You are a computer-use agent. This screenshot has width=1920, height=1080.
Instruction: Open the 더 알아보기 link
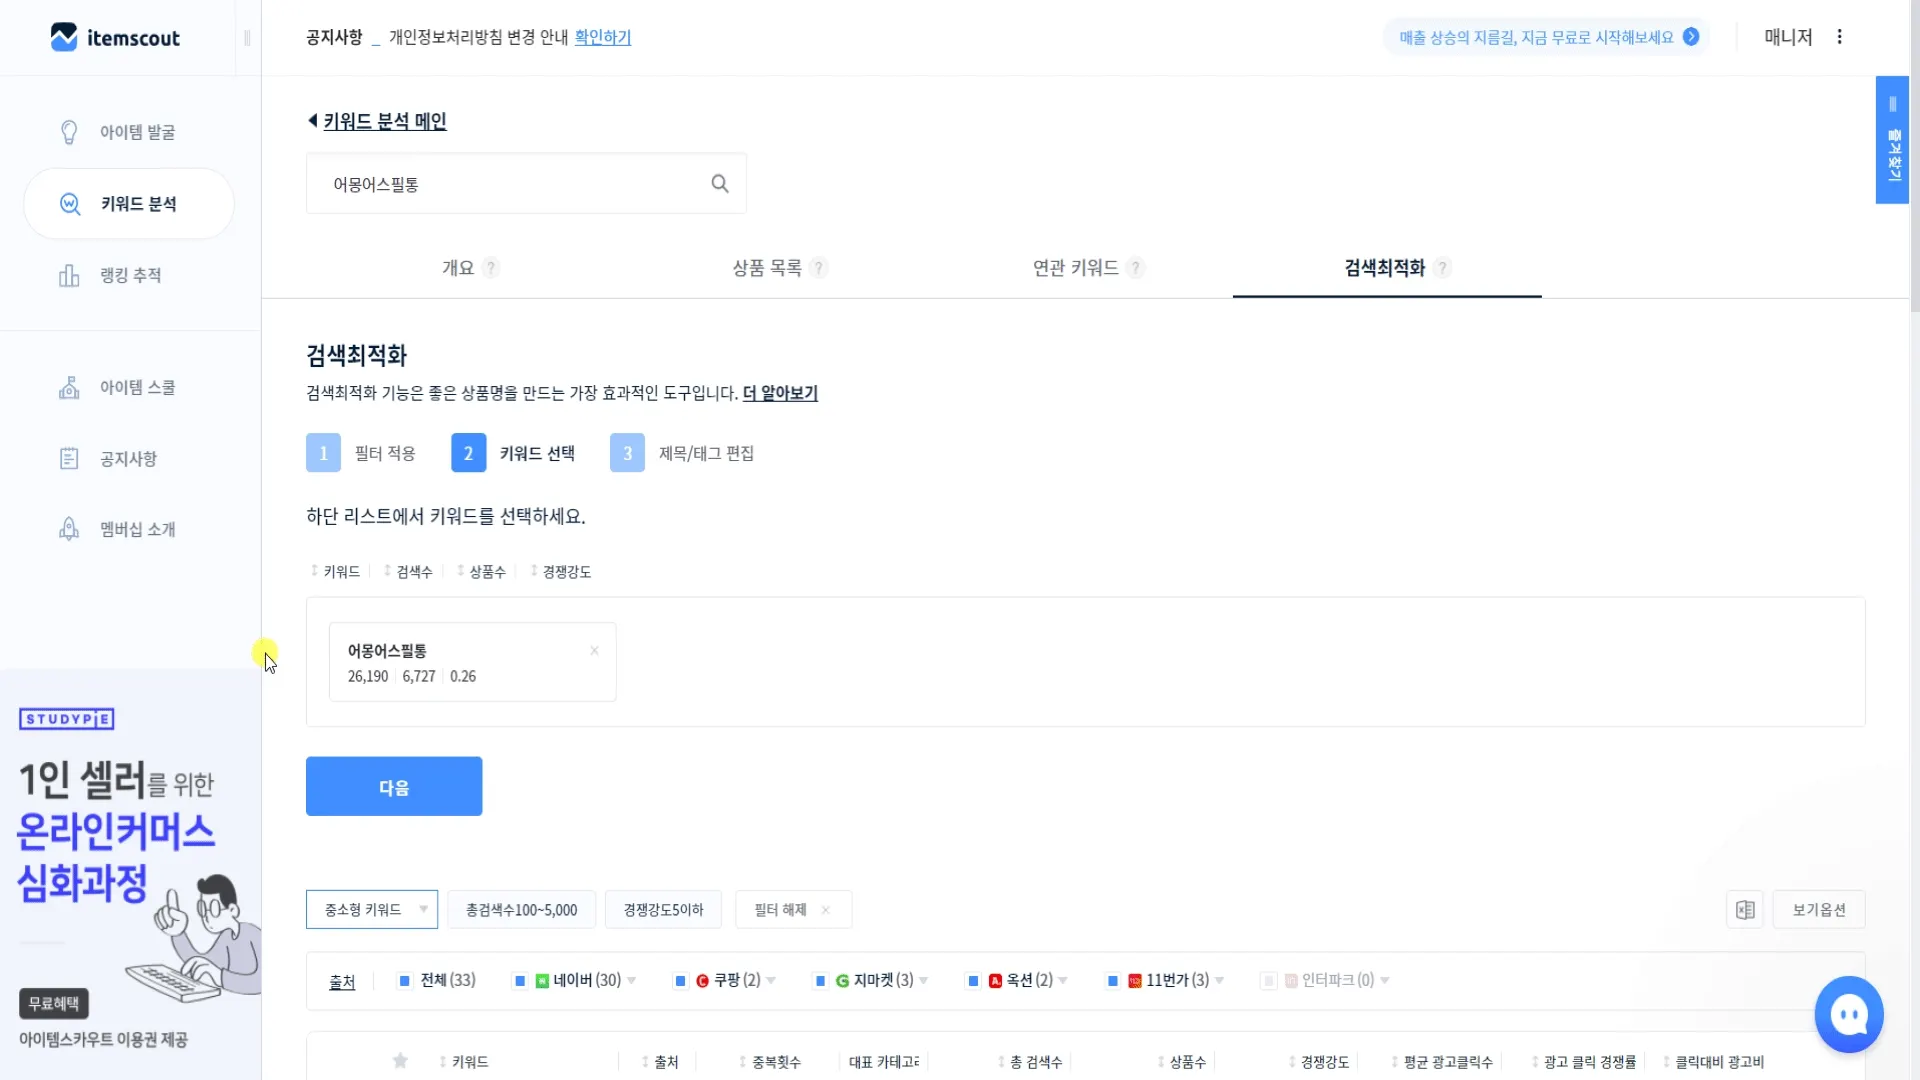780,393
